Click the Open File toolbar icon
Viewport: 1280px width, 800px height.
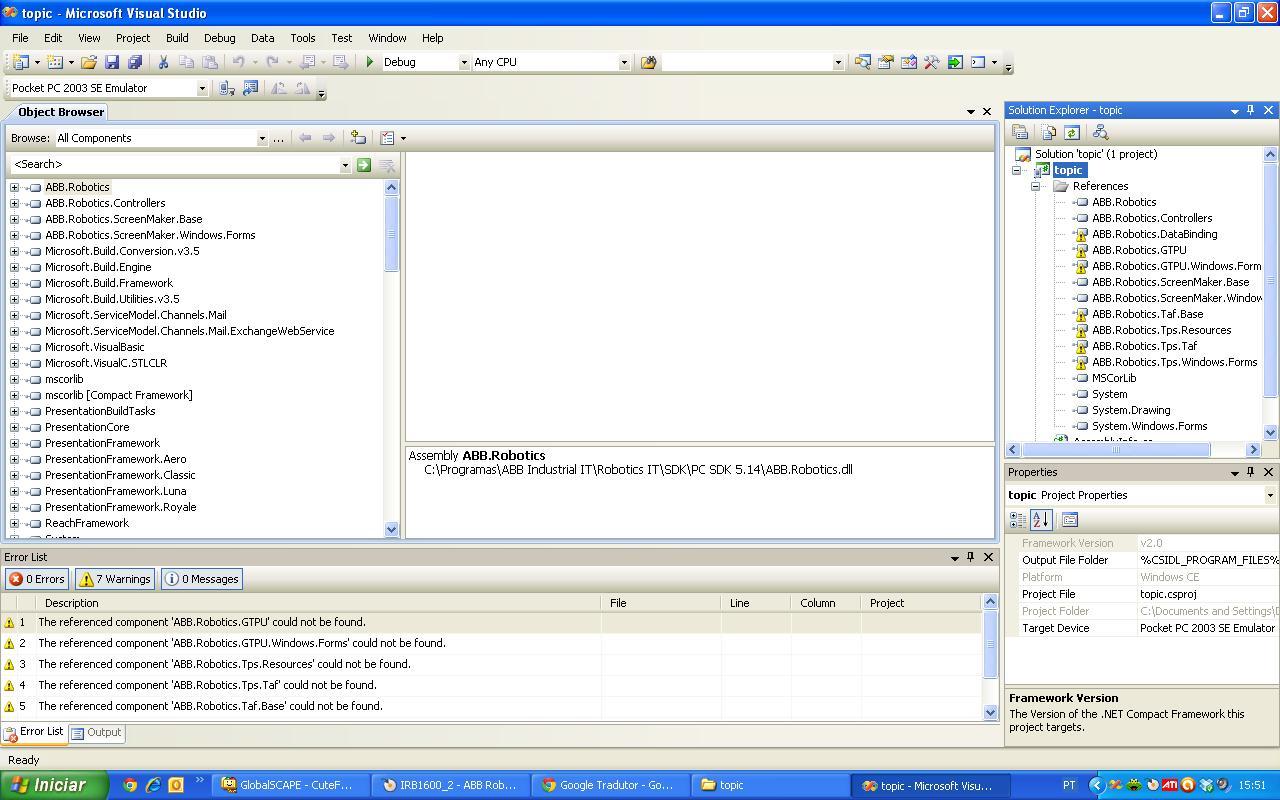click(89, 62)
